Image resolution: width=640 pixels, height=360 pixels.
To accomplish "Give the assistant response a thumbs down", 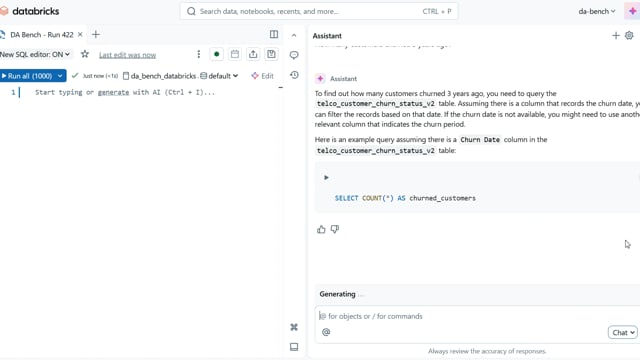I will tap(335, 229).
